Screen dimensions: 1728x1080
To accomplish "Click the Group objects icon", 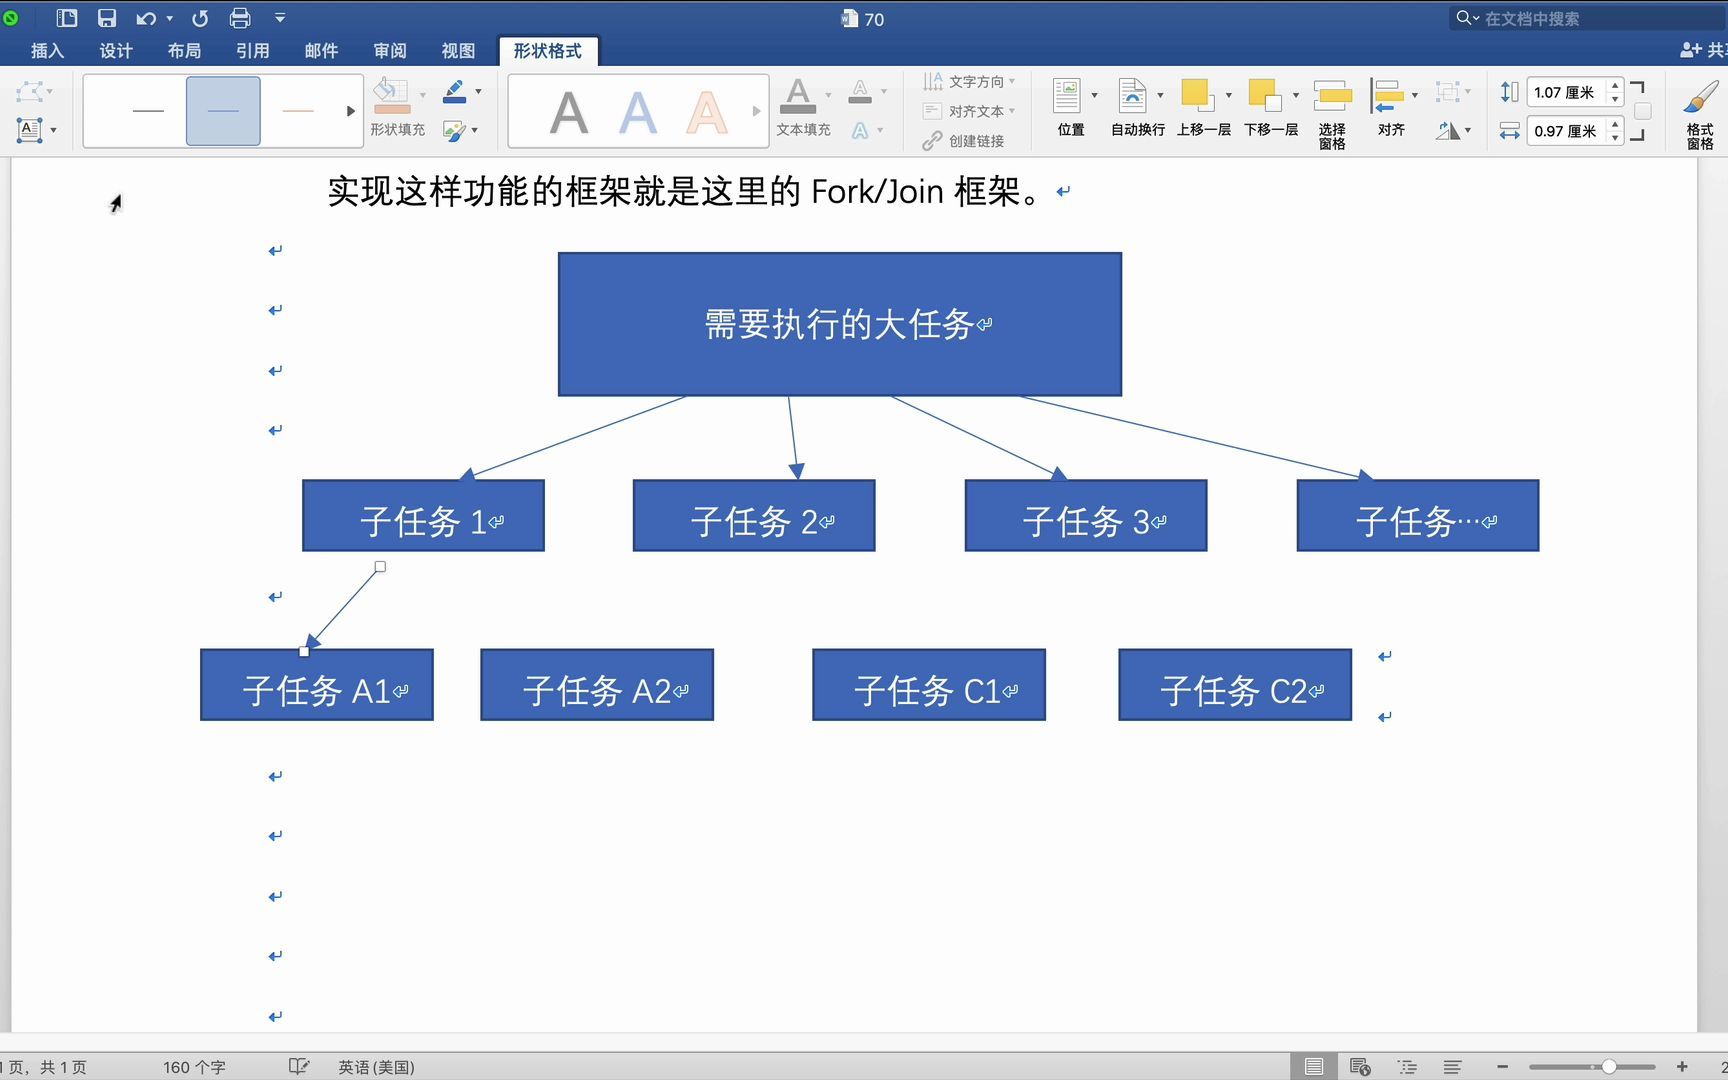I will tap(1447, 92).
